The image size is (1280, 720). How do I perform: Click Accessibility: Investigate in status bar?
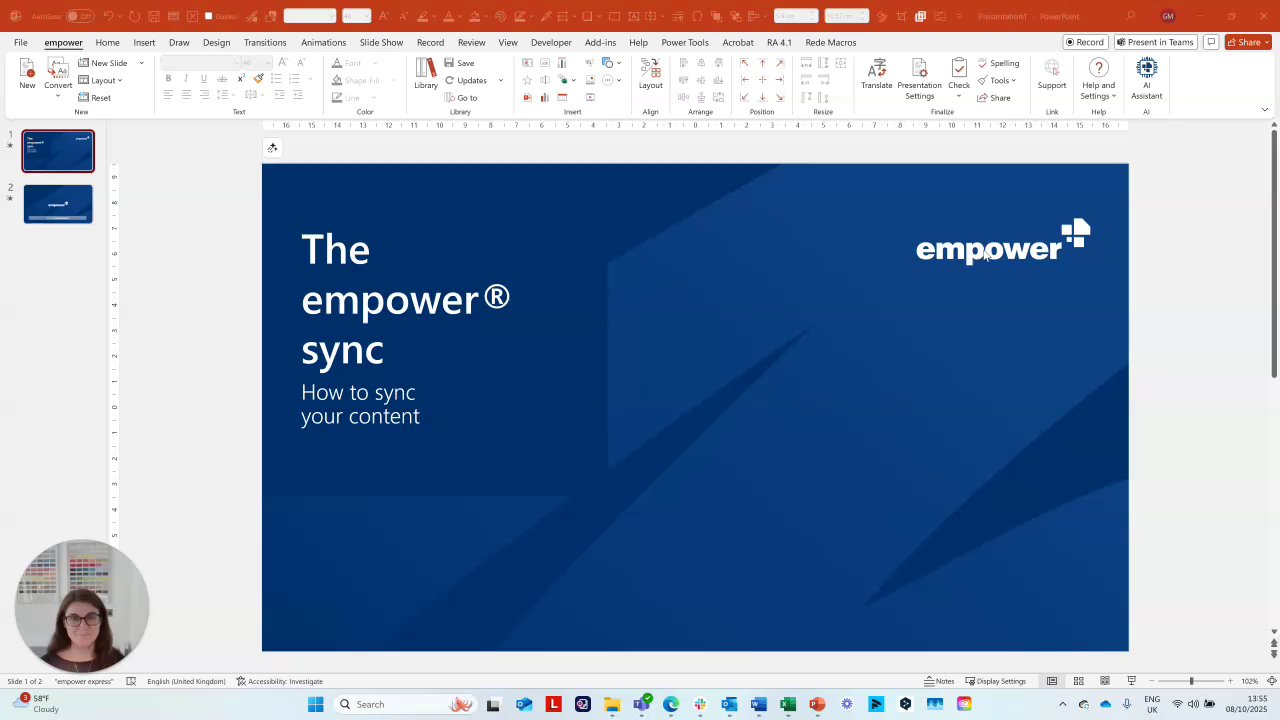click(x=280, y=681)
